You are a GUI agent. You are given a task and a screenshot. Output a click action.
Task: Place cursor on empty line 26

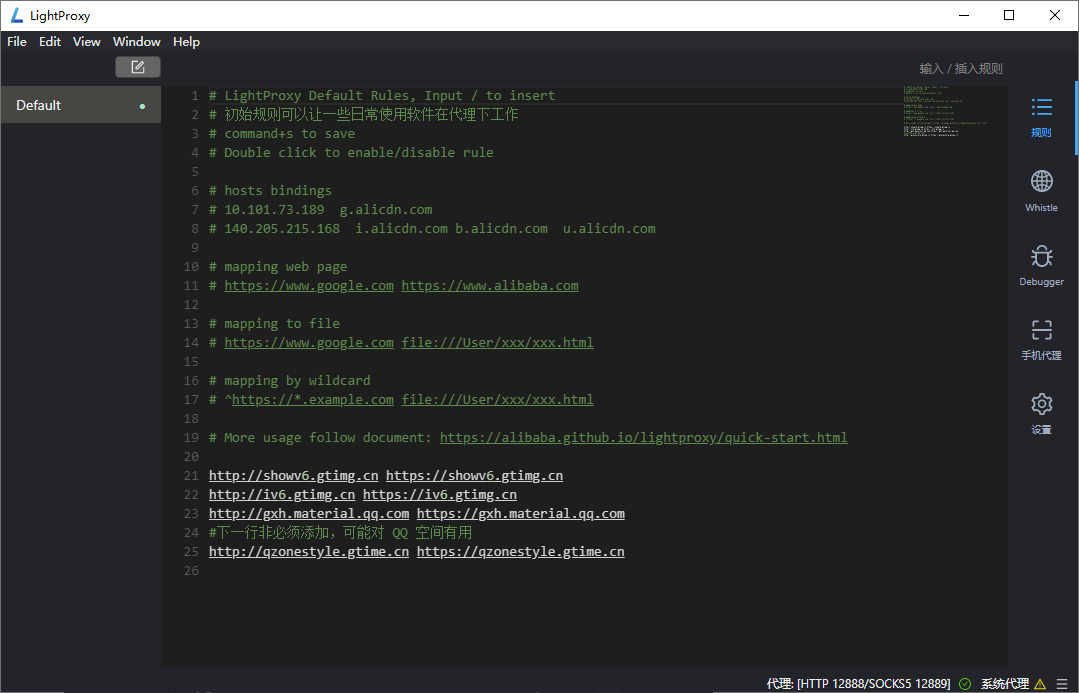pyautogui.click(x=400, y=571)
